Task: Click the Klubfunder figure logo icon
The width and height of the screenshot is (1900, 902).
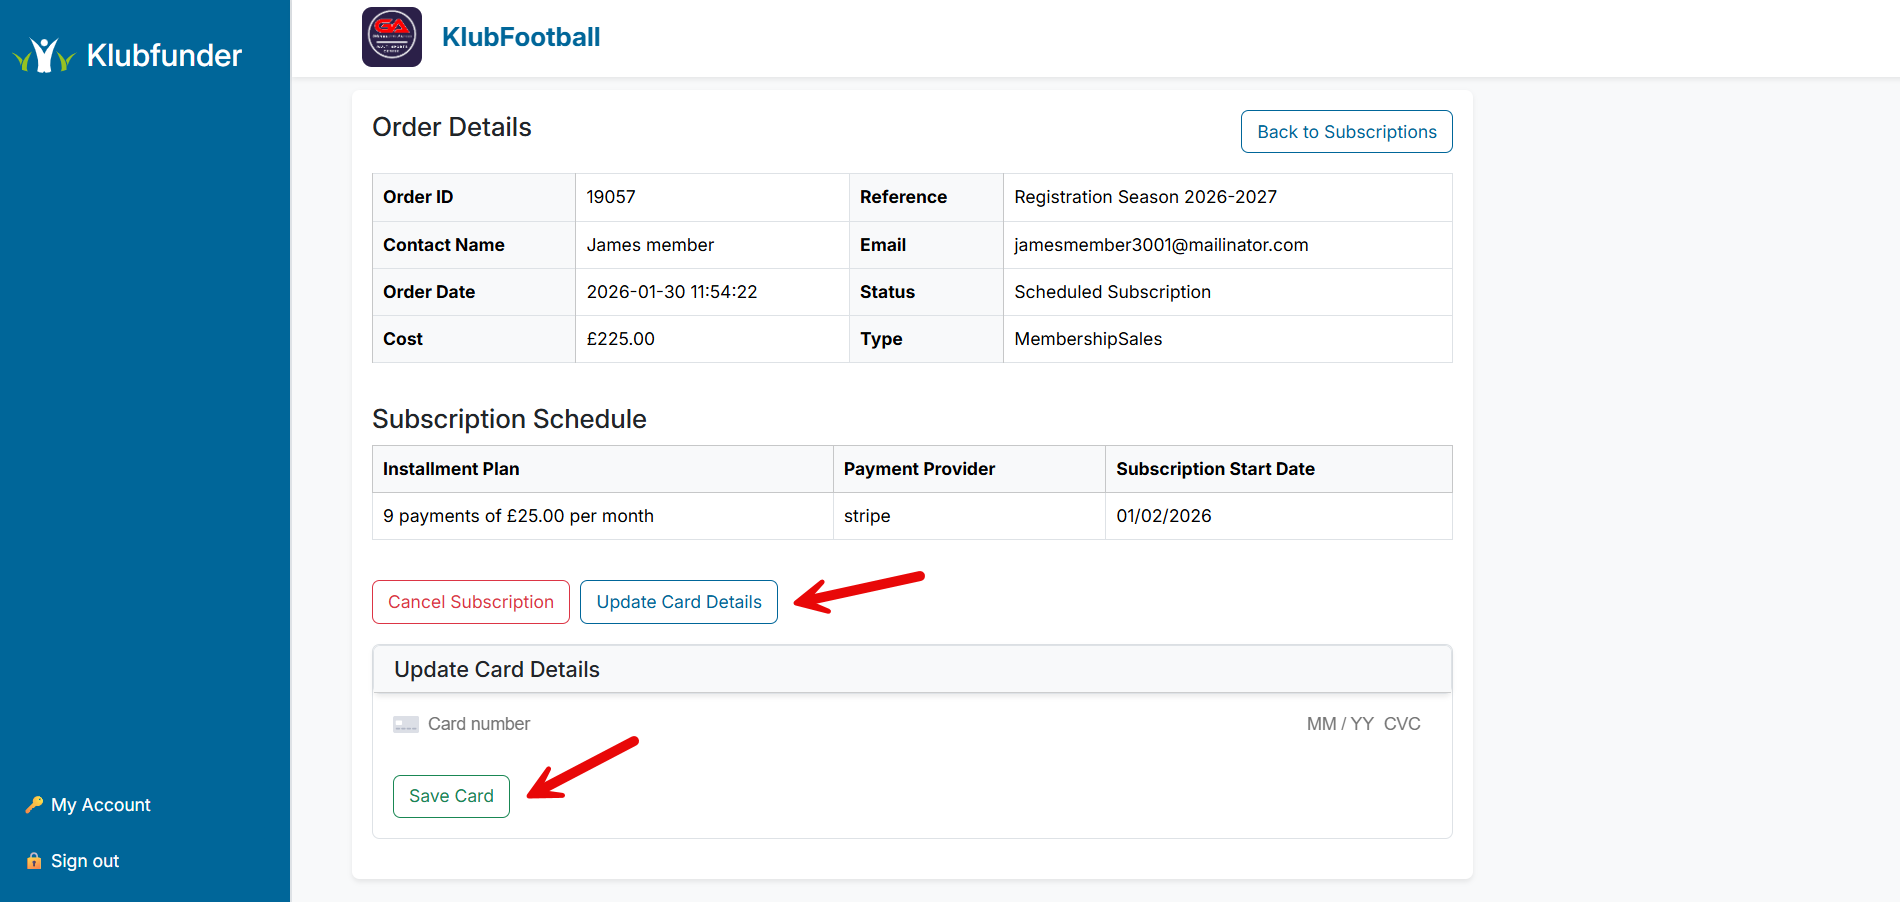Action: 44,55
